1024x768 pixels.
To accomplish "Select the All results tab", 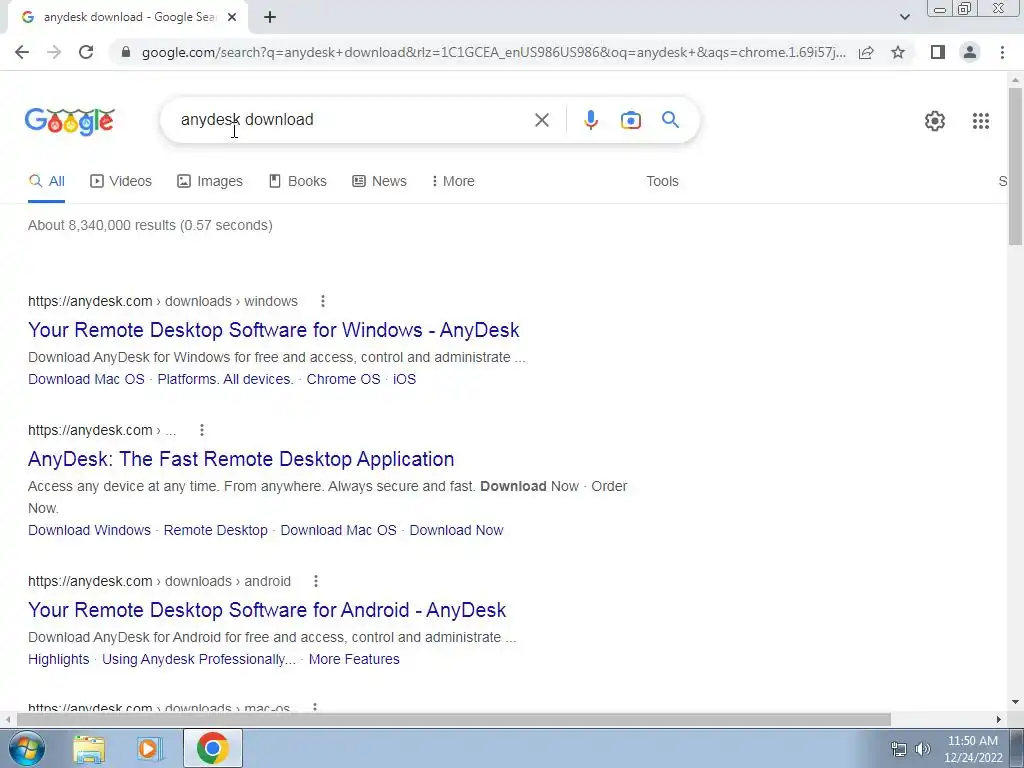I will tap(46, 182).
